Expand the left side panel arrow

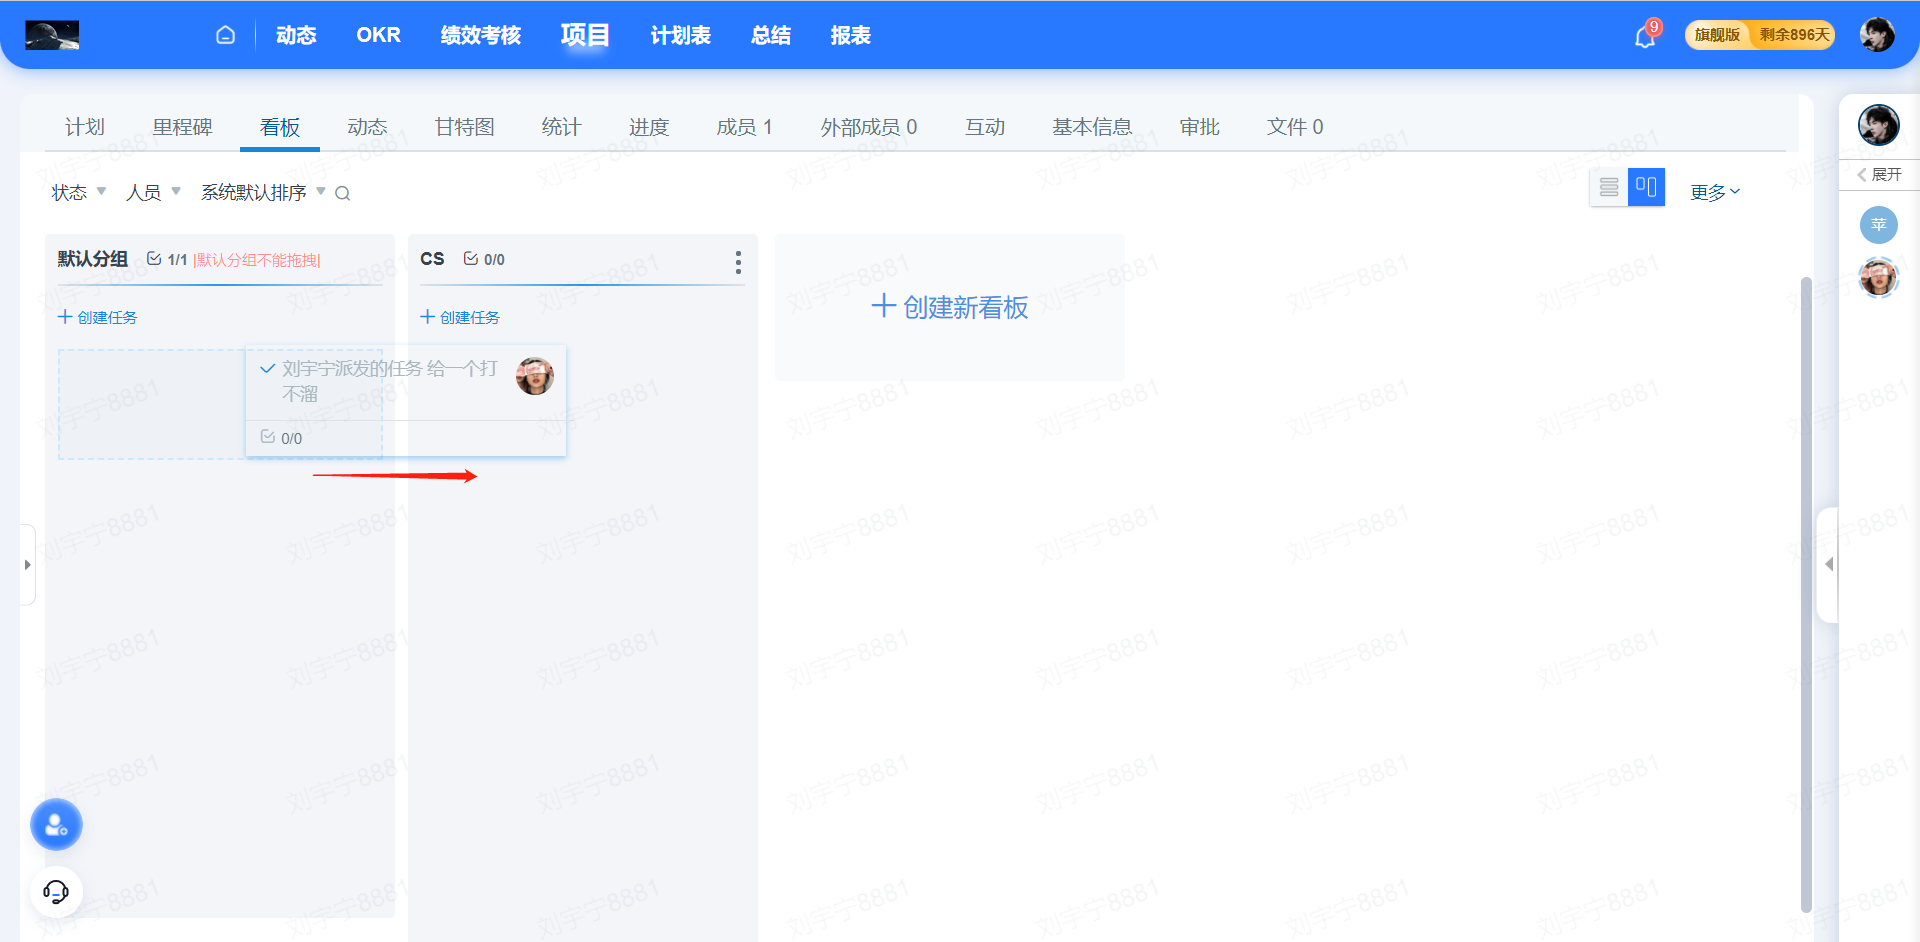27,565
